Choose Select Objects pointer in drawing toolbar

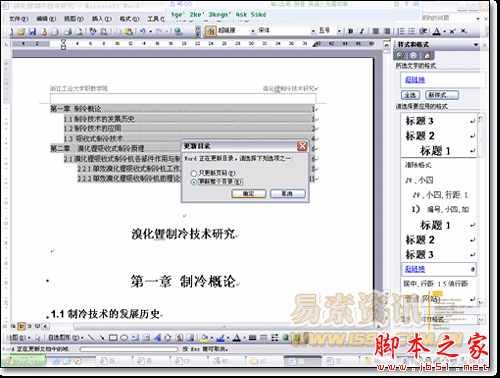38,338
